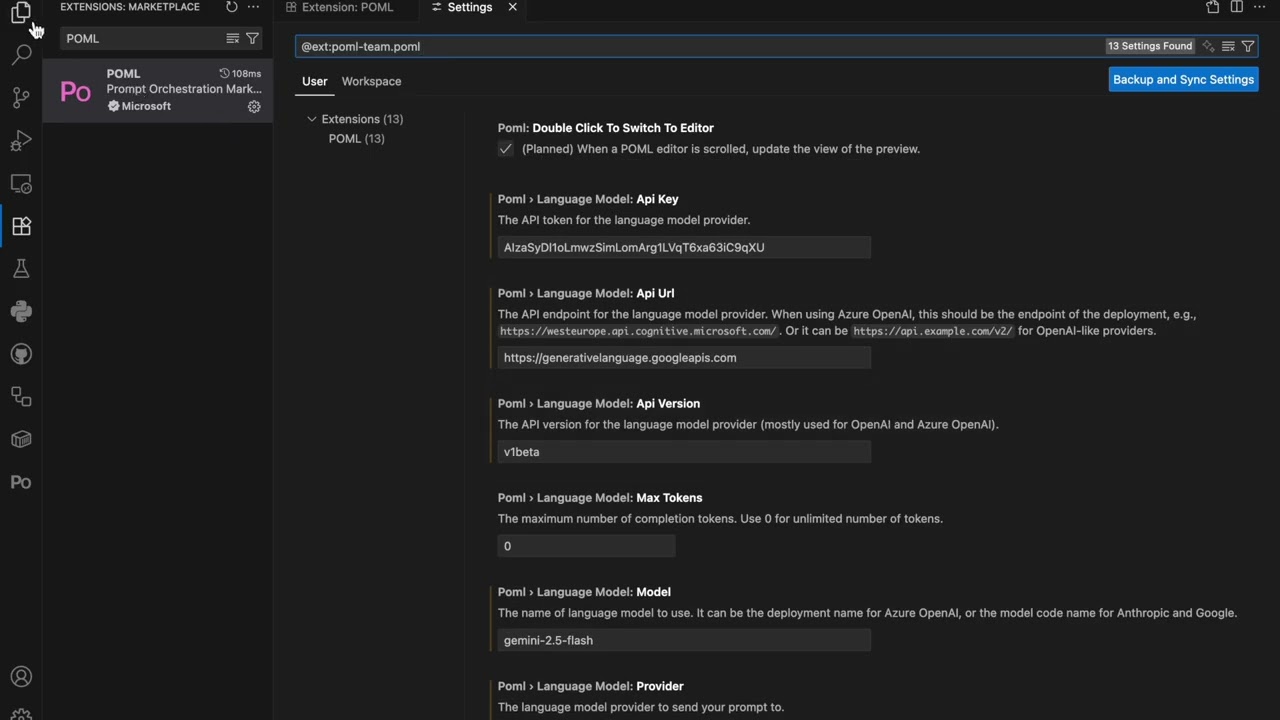The width and height of the screenshot is (1280, 720).
Task: Click the Max Tokens setting title
Action: pos(600,497)
